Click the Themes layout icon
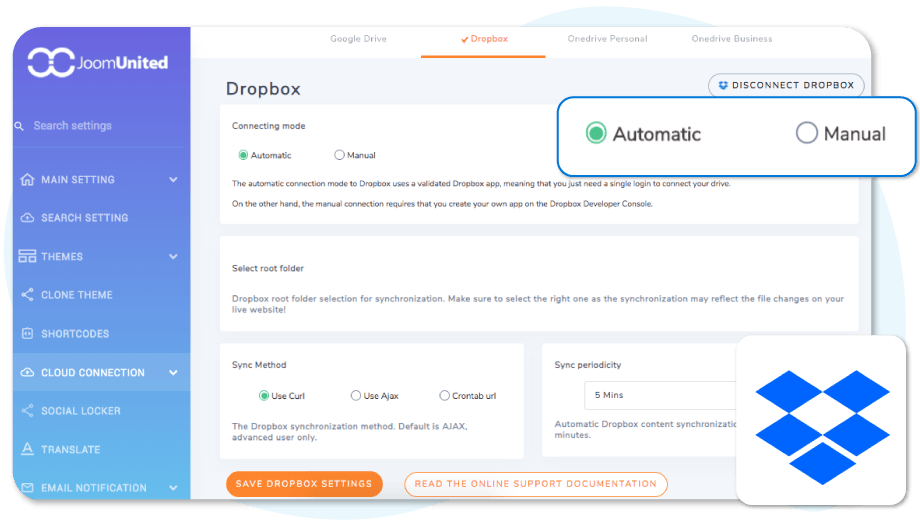The image size is (920, 523). tap(27, 257)
